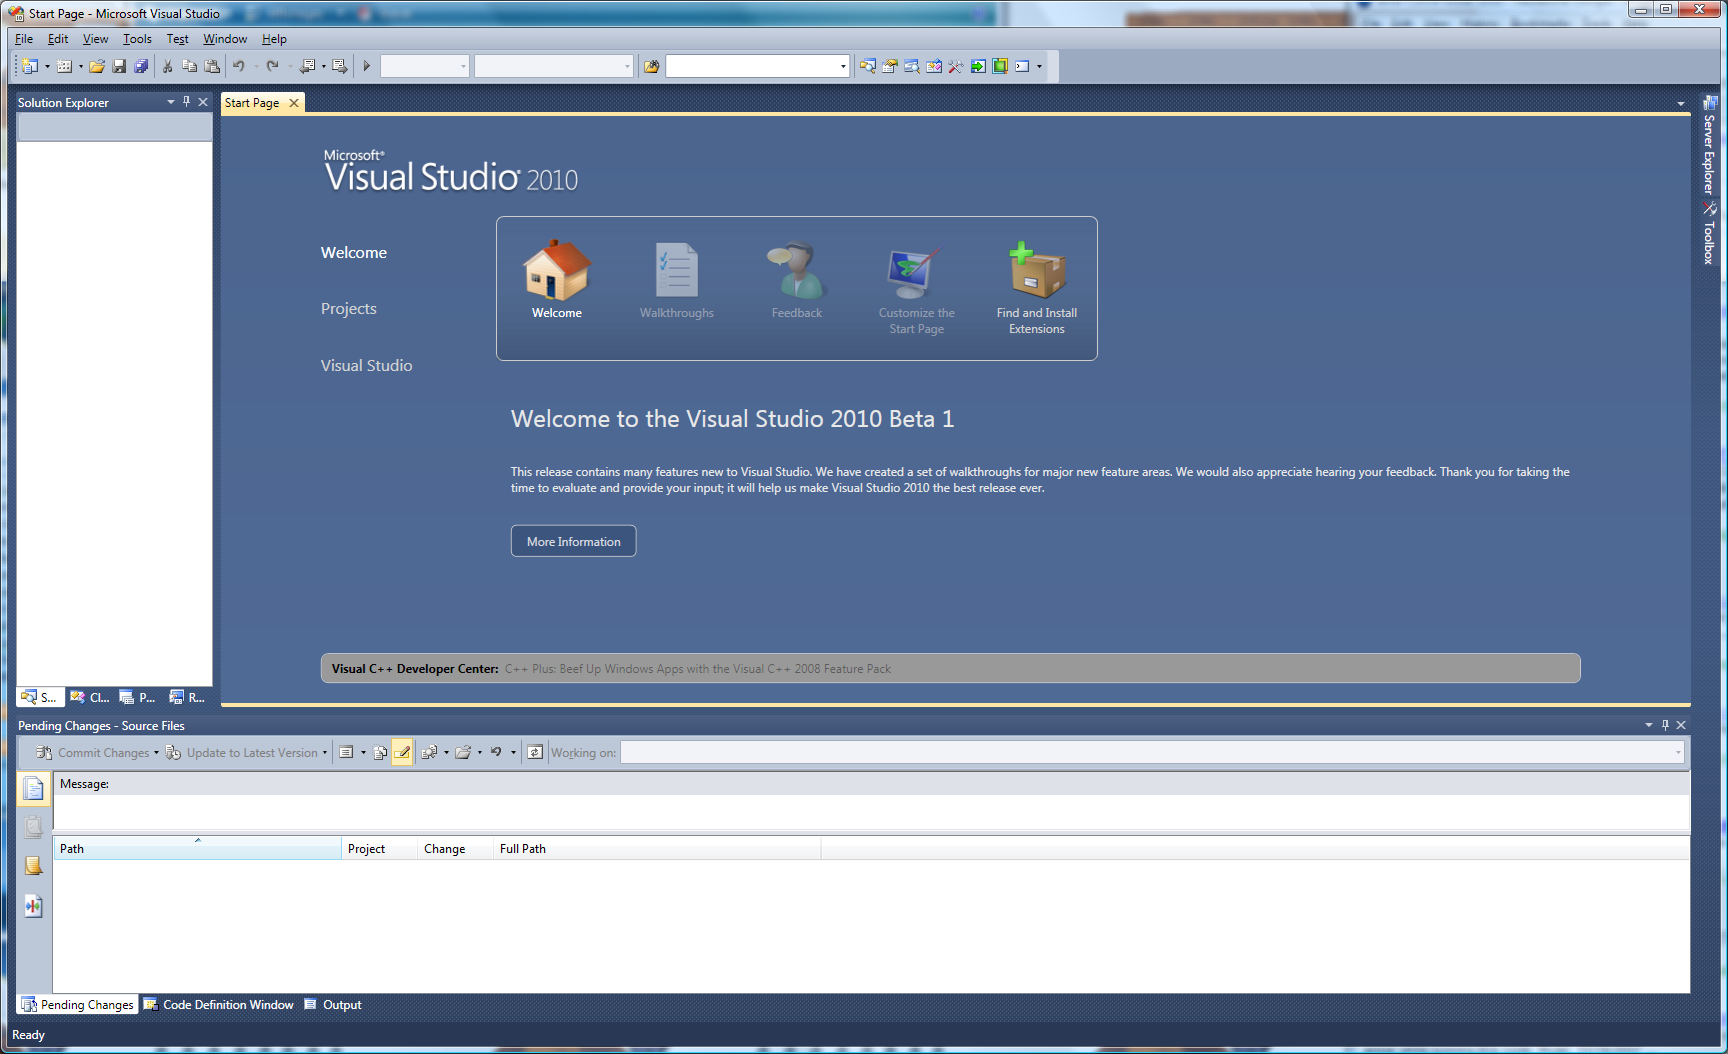Click the green arrow Start Page icon
Image resolution: width=1728 pixels, height=1054 pixels.
(x=978, y=66)
